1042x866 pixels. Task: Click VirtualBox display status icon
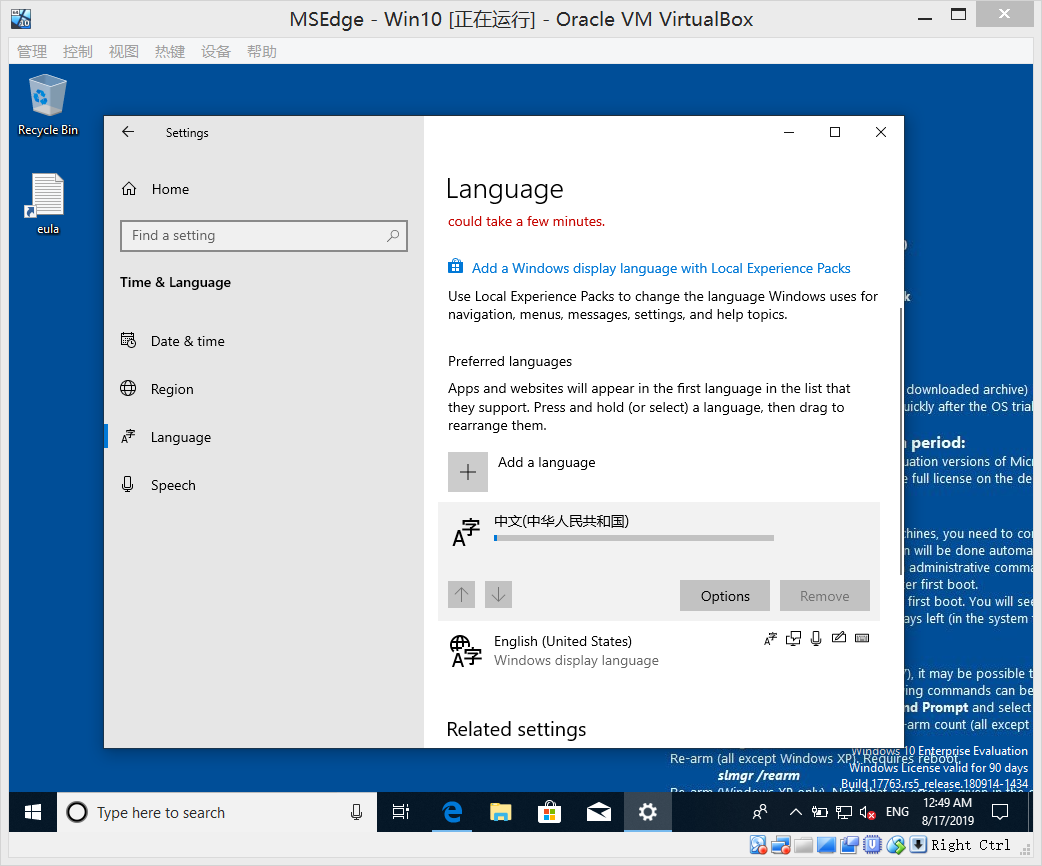tap(827, 845)
